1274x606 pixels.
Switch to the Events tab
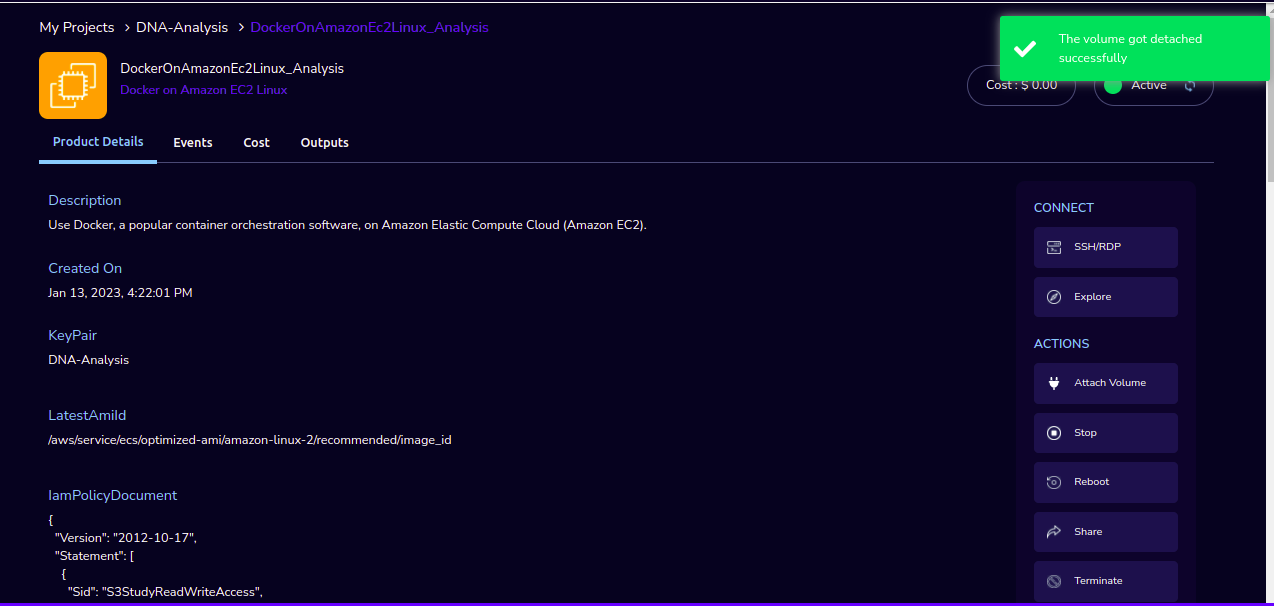coord(193,143)
